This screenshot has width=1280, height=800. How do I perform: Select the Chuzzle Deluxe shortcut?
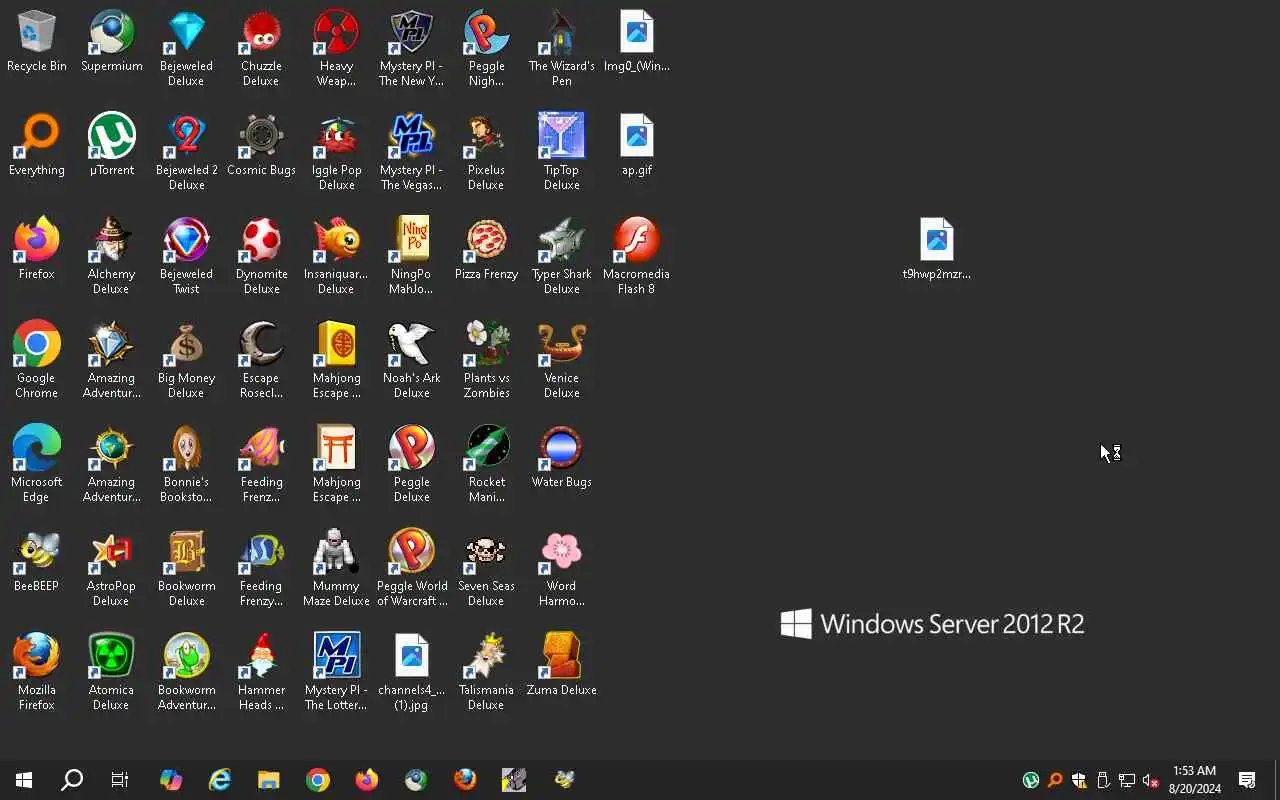[x=261, y=49]
